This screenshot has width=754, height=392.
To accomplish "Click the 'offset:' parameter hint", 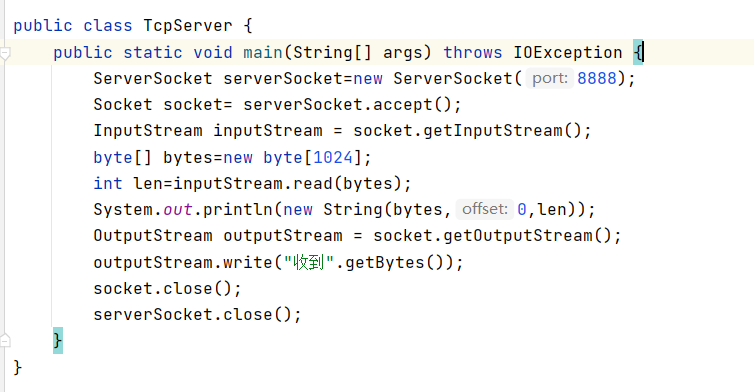I will coord(485,209).
